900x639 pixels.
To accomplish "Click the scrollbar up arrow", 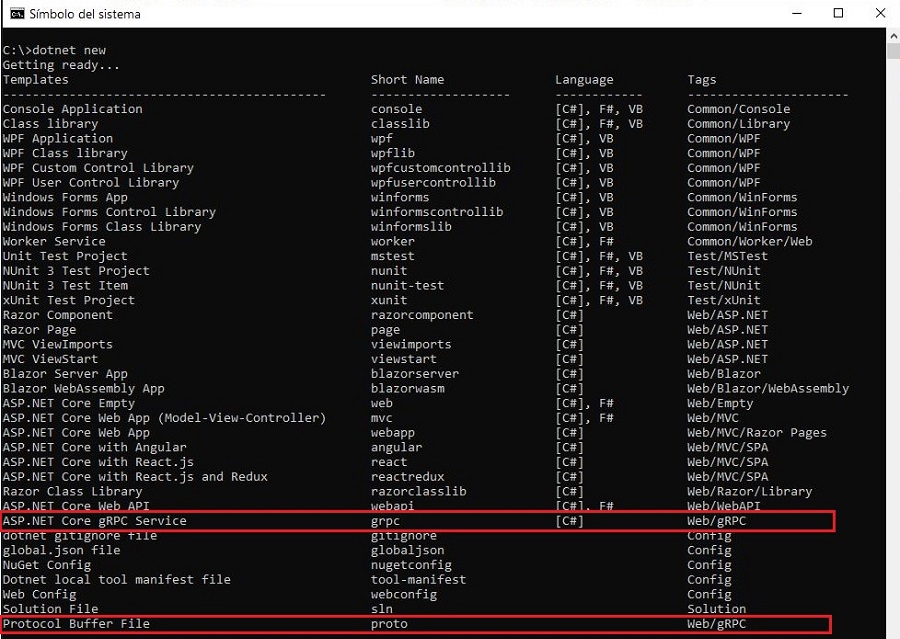I will 893,35.
